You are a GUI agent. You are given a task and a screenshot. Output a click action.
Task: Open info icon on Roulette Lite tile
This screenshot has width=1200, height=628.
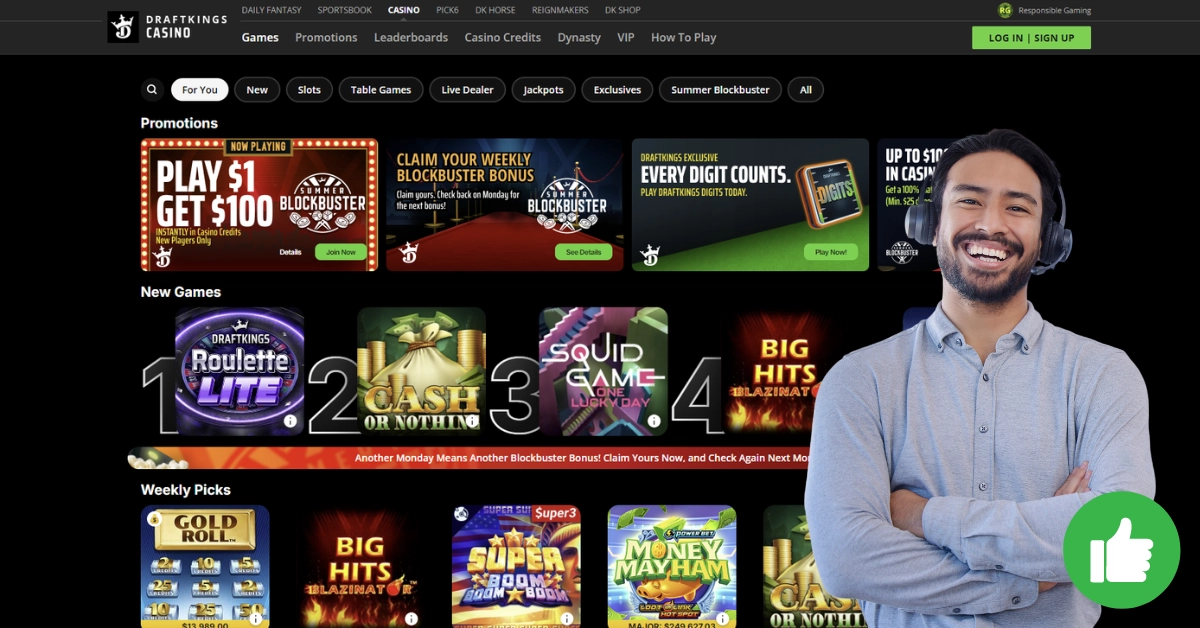point(290,421)
